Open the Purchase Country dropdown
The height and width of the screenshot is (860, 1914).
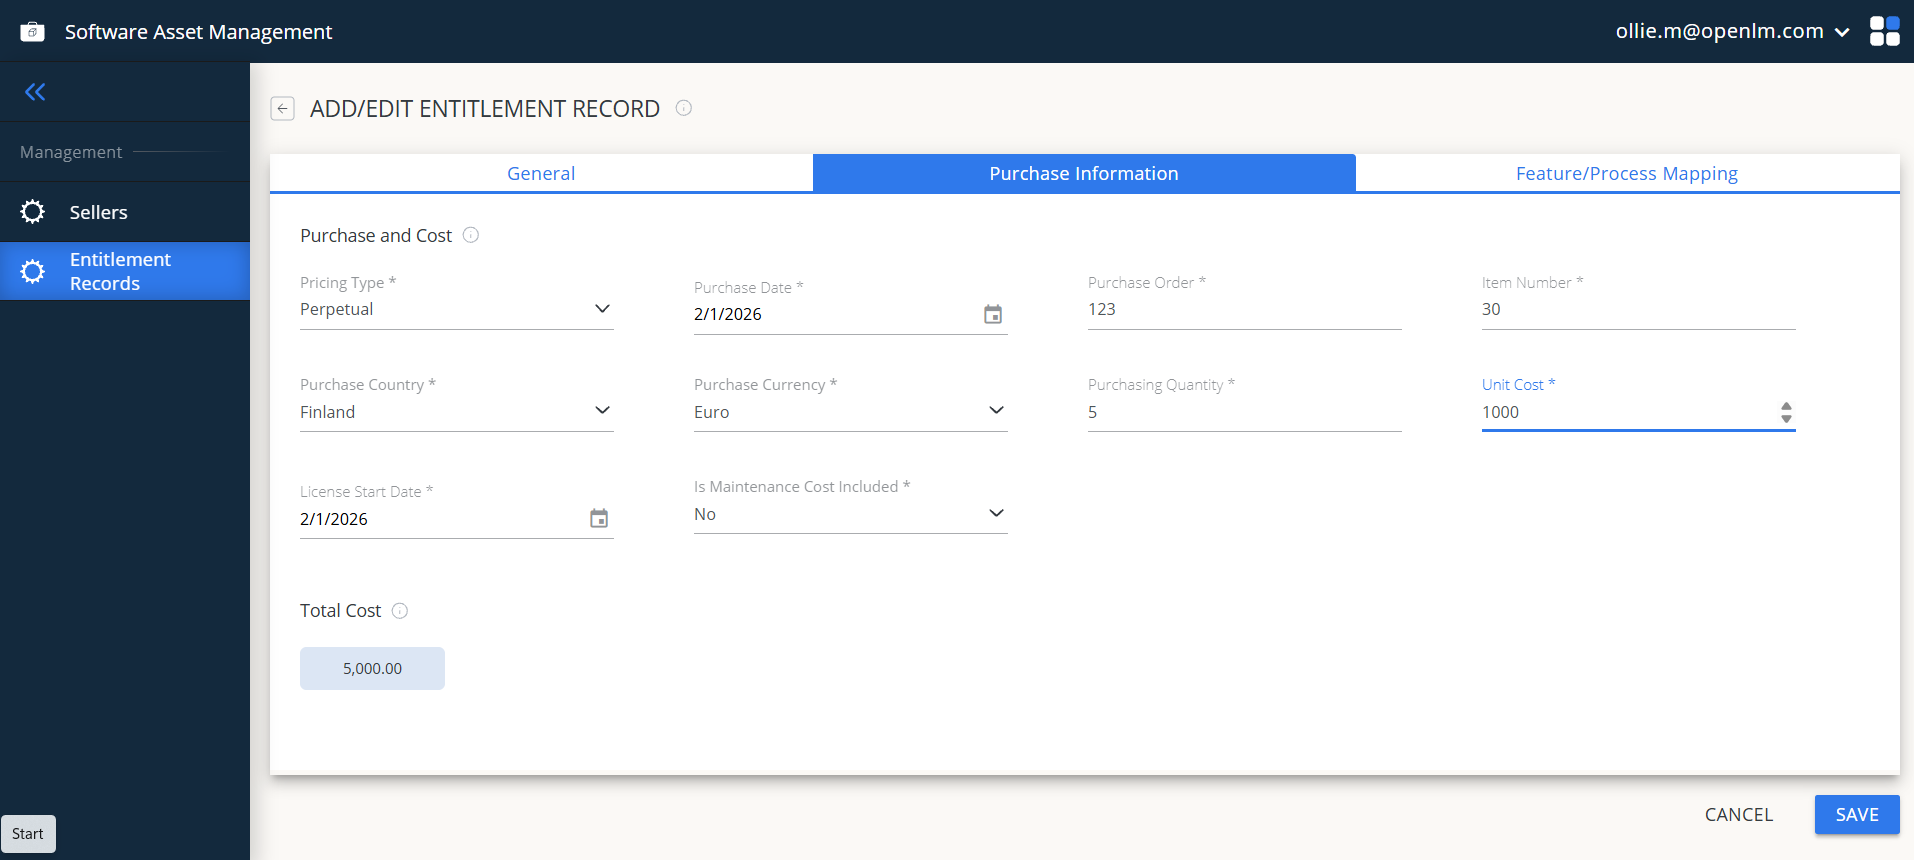[602, 411]
